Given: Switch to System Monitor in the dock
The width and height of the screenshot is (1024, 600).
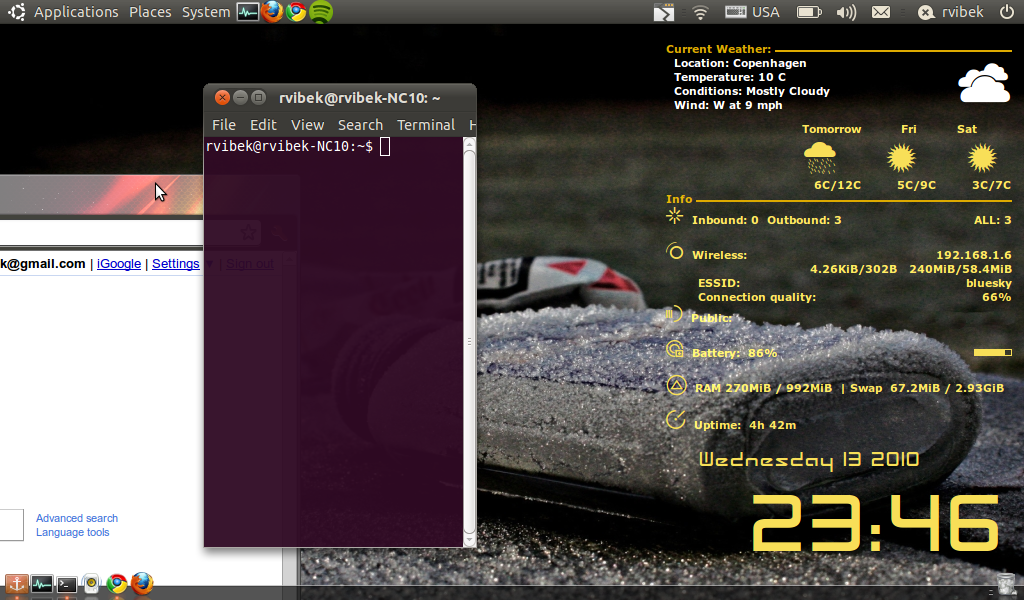Looking at the screenshot, I should (x=42, y=584).
